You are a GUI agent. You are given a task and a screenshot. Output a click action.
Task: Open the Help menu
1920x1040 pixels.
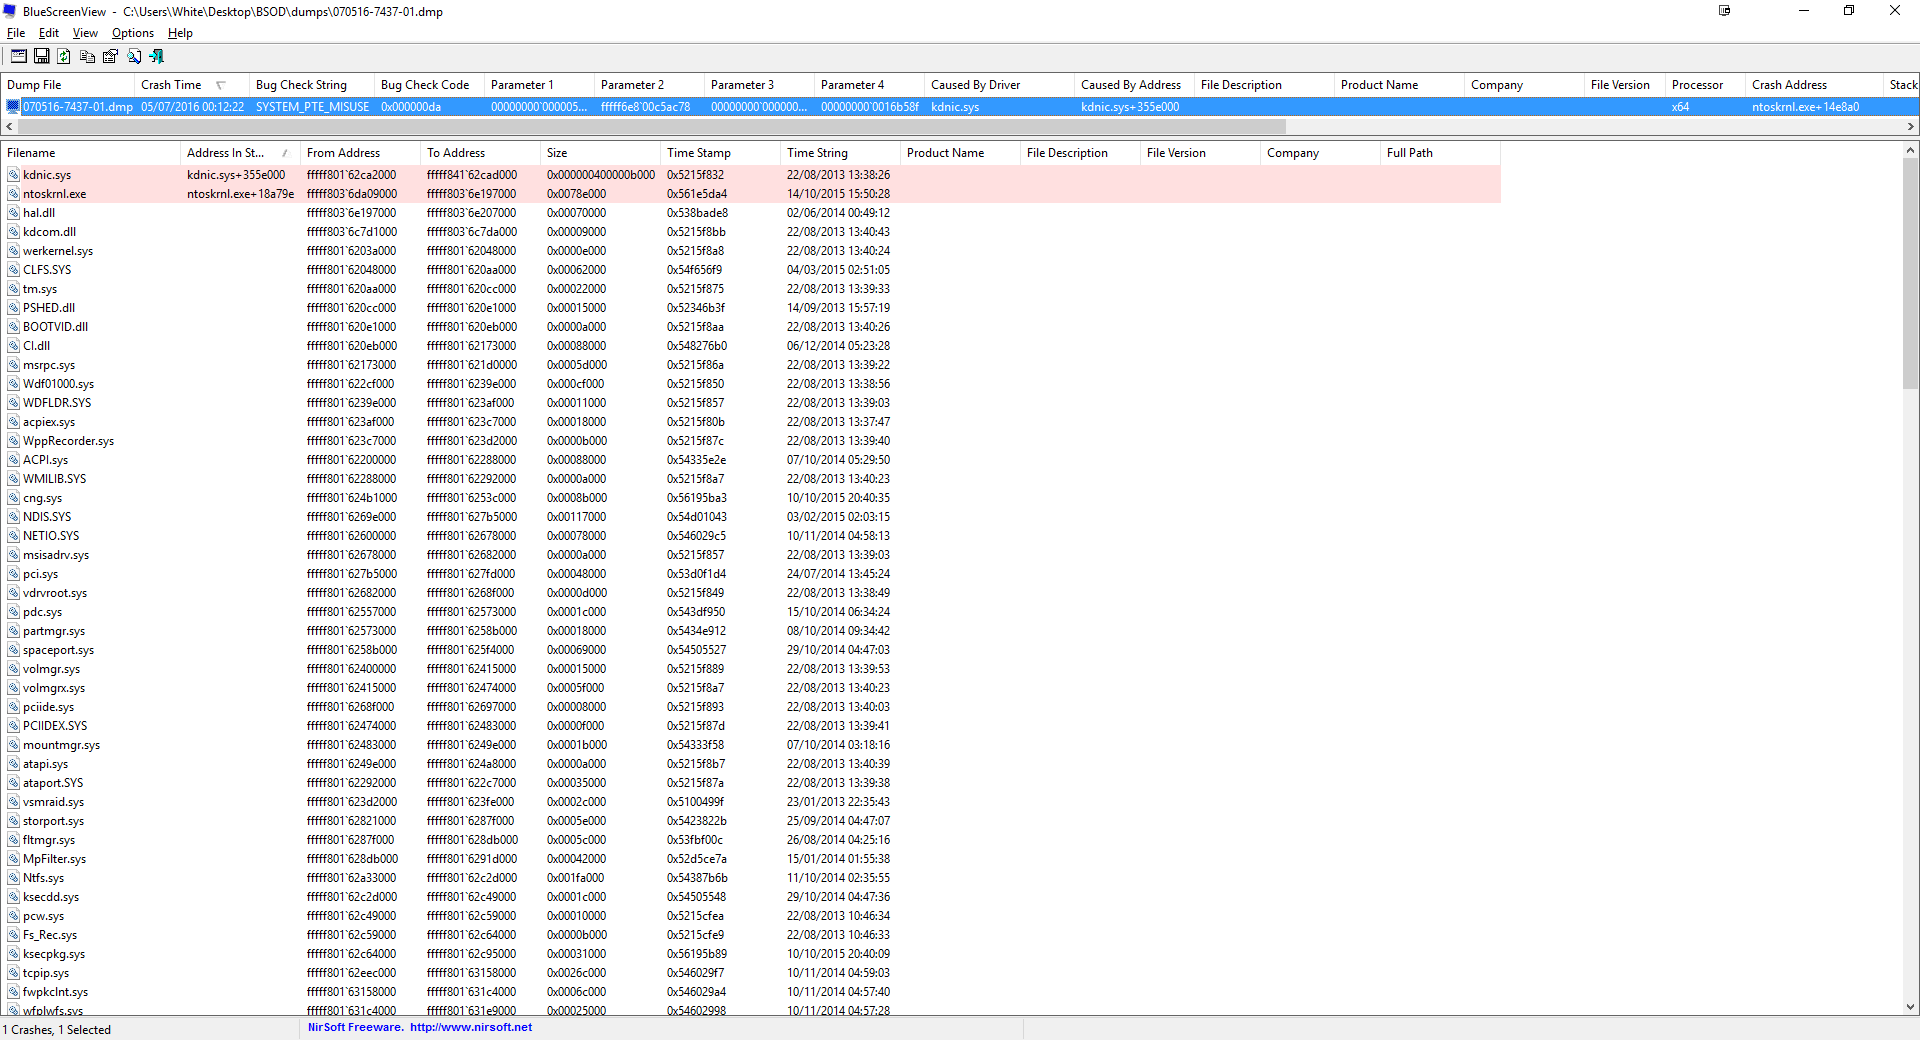[180, 33]
